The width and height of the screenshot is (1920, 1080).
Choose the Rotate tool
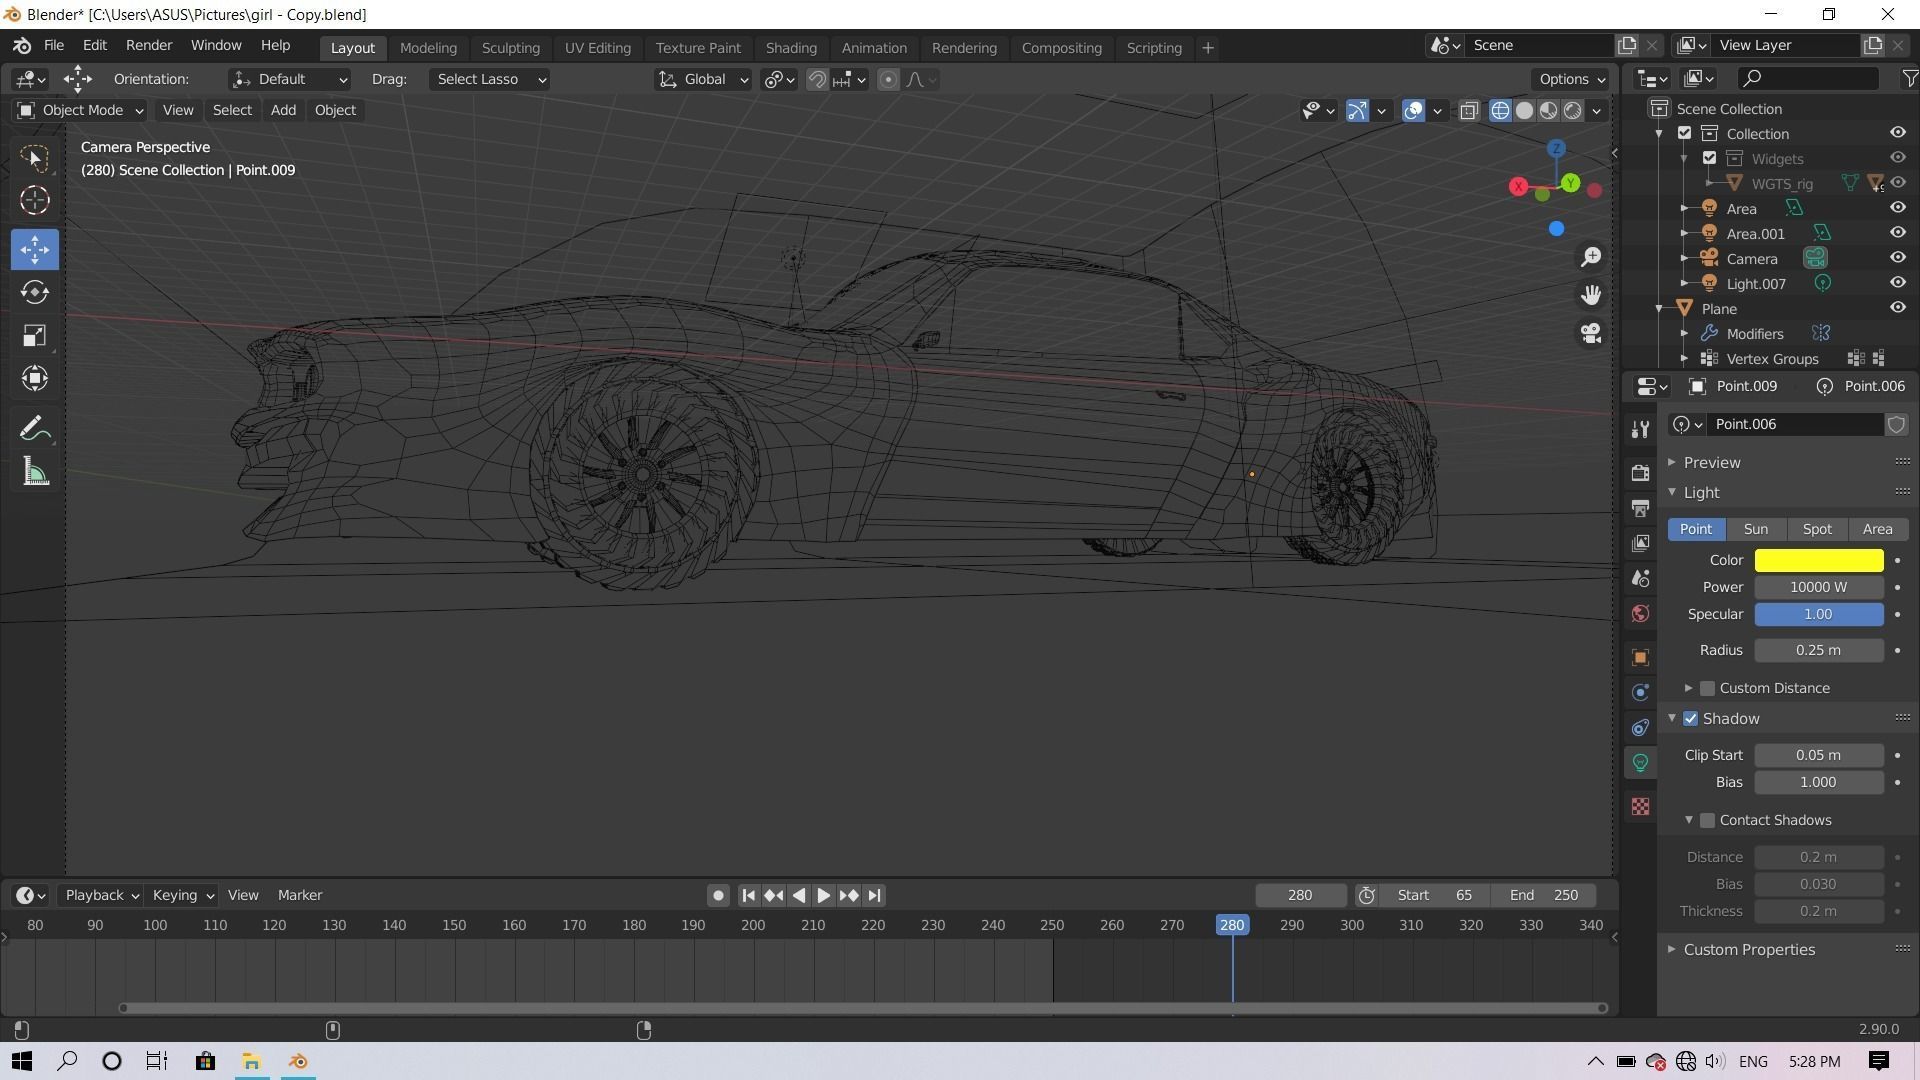(35, 292)
